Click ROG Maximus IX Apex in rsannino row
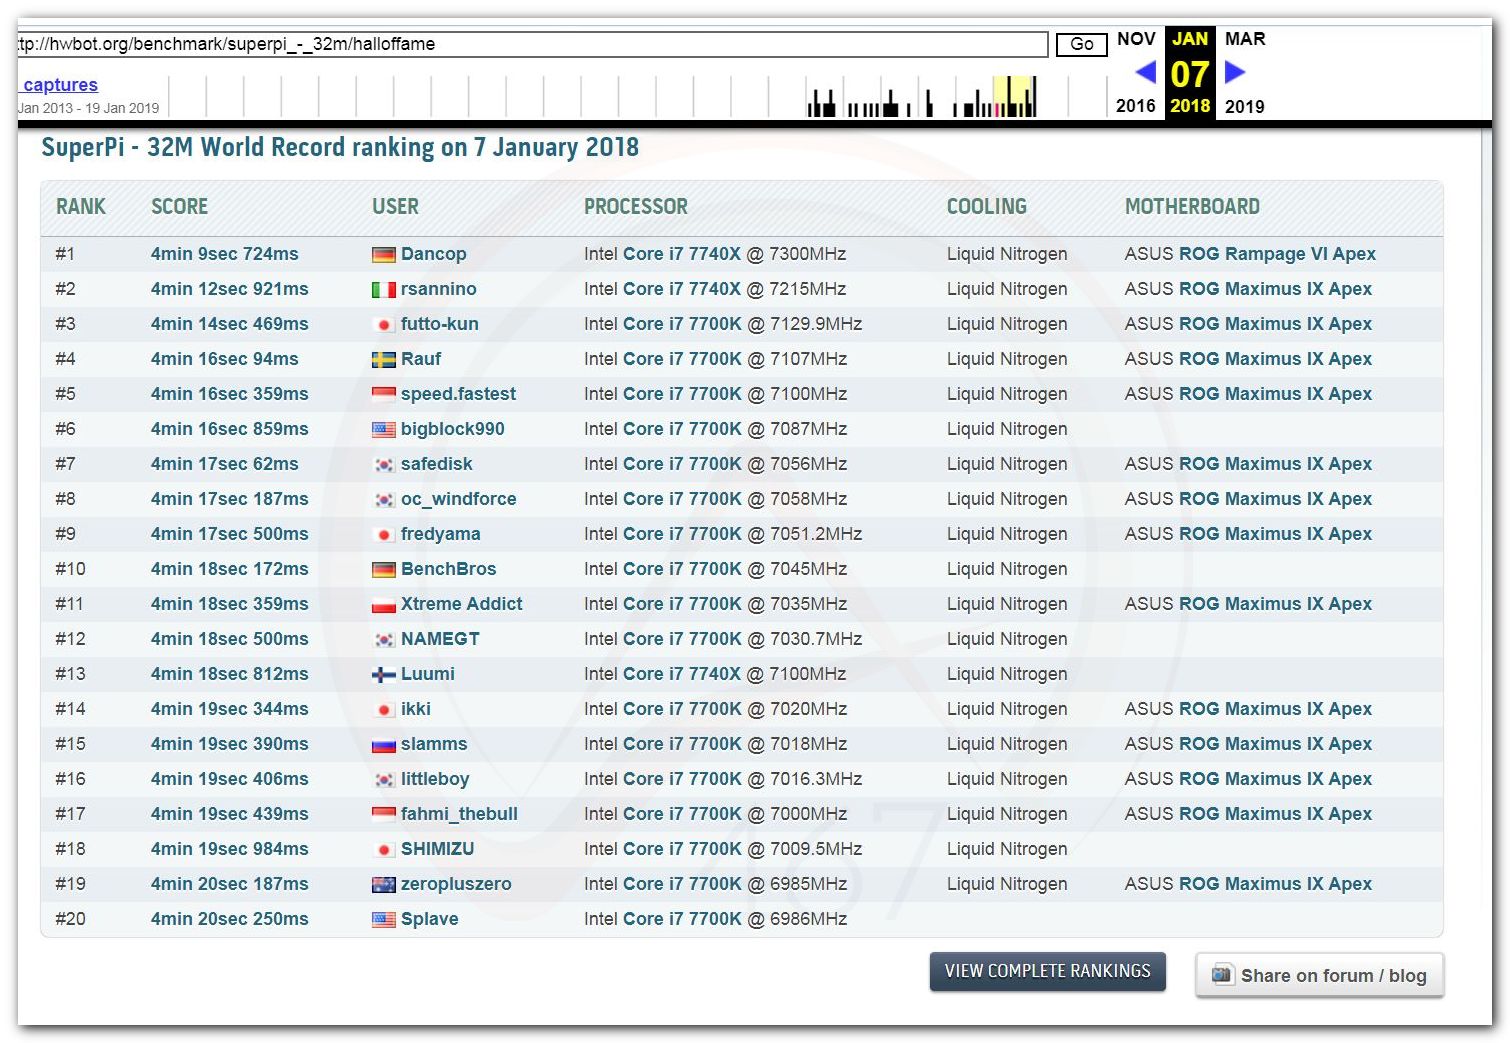The height and width of the screenshot is (1043, 1510). [x=1275, y=289]
